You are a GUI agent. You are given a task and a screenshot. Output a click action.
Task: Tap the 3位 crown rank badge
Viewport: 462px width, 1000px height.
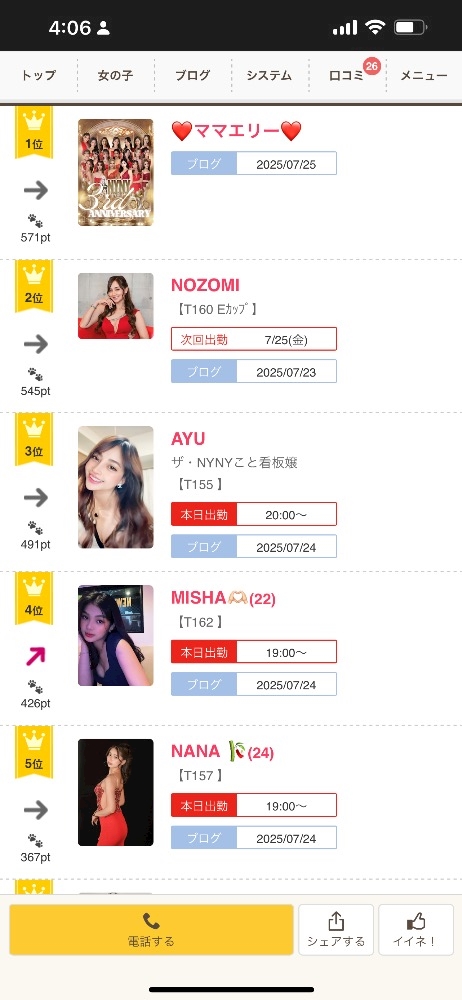coord(34,439)
